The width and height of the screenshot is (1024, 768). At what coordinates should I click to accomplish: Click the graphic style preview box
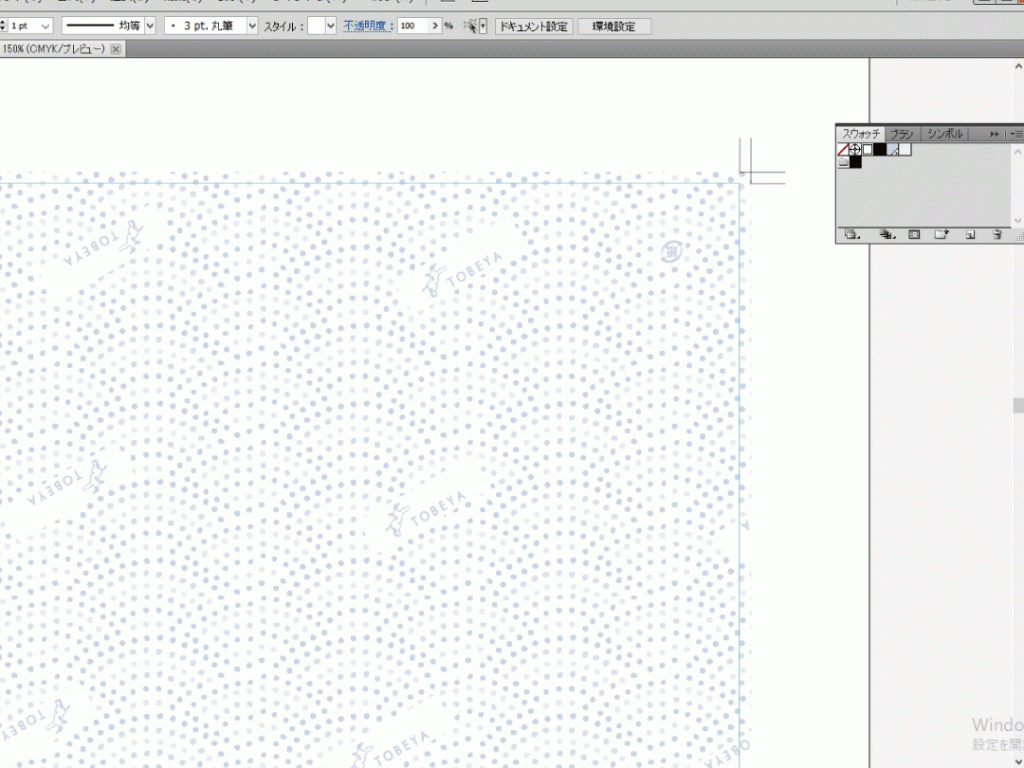click(x=316, y=26)
